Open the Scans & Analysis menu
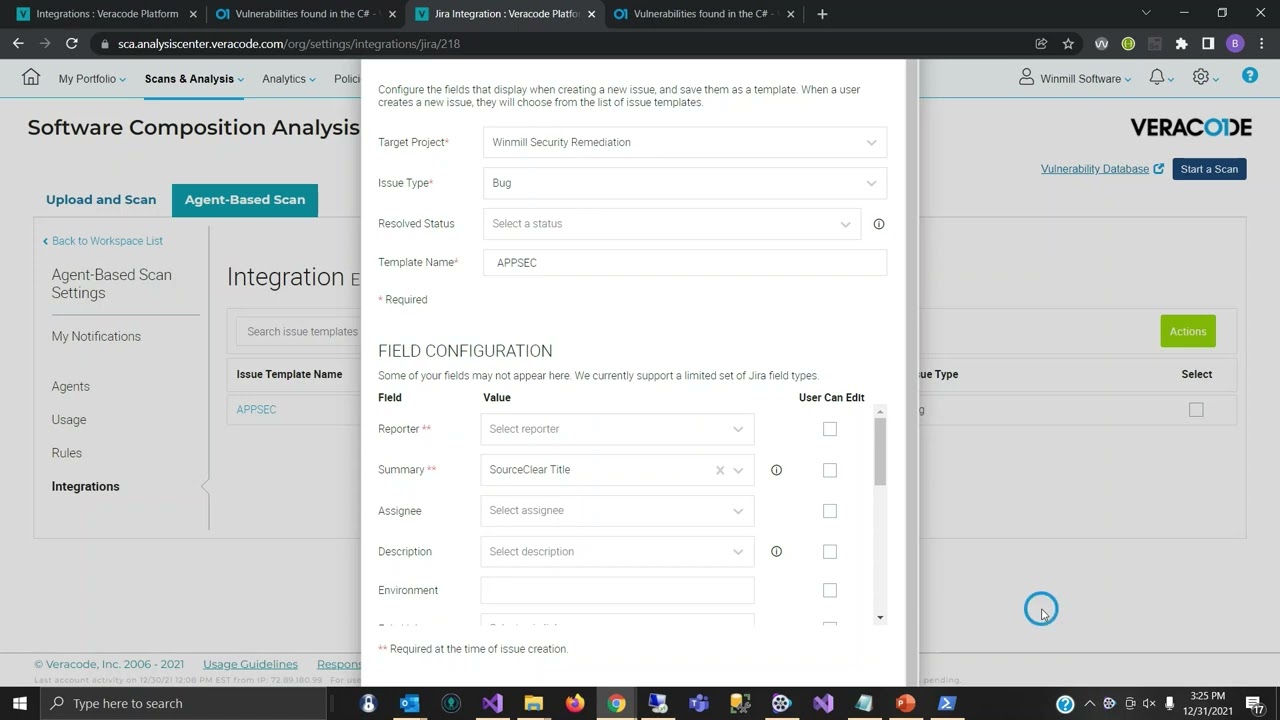 point(194,79)
